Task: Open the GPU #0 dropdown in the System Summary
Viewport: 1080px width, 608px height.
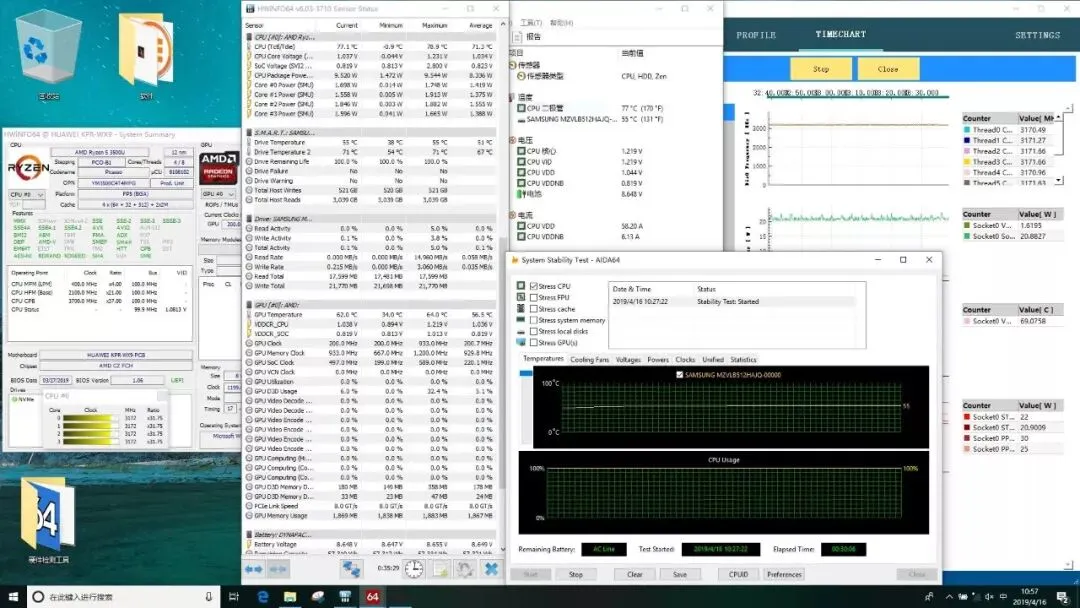Action: click(x=220, y=194)
